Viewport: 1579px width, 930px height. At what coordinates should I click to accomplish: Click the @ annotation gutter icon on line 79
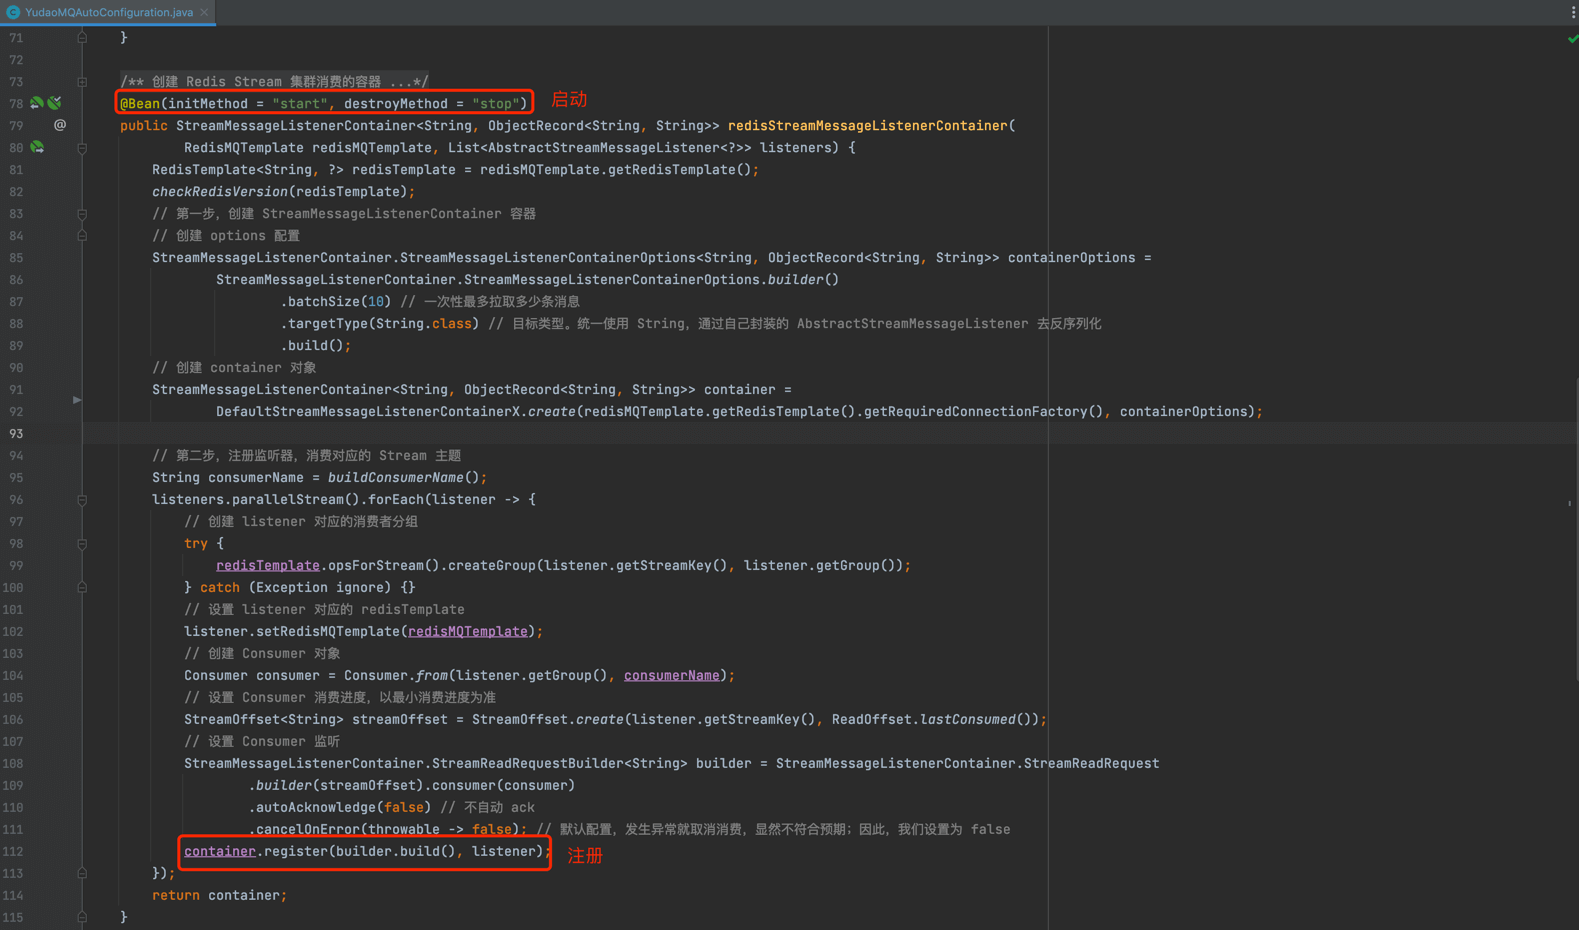pos(60,125)
